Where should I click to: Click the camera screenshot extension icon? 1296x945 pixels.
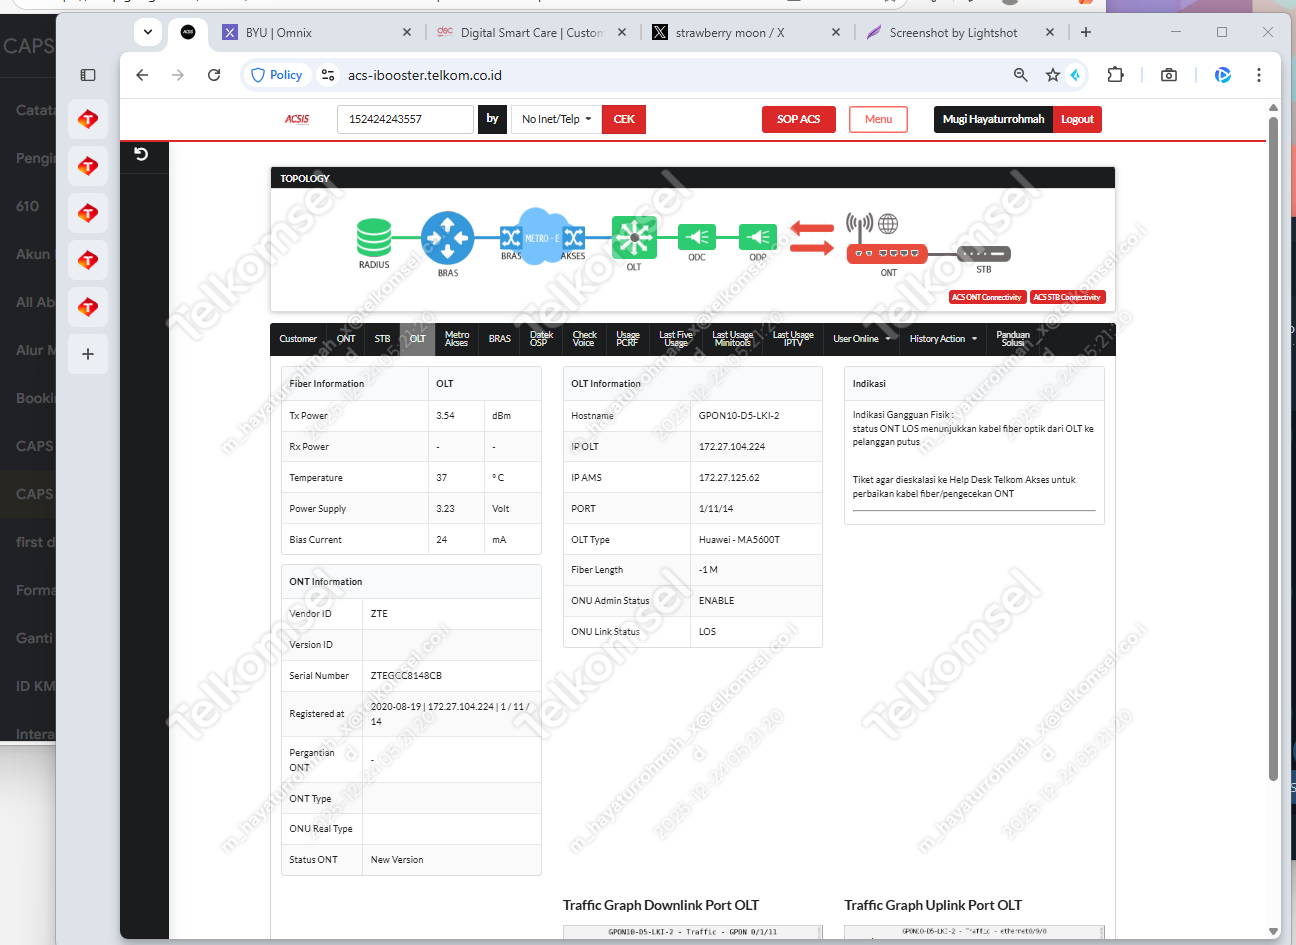[1169, 75]
